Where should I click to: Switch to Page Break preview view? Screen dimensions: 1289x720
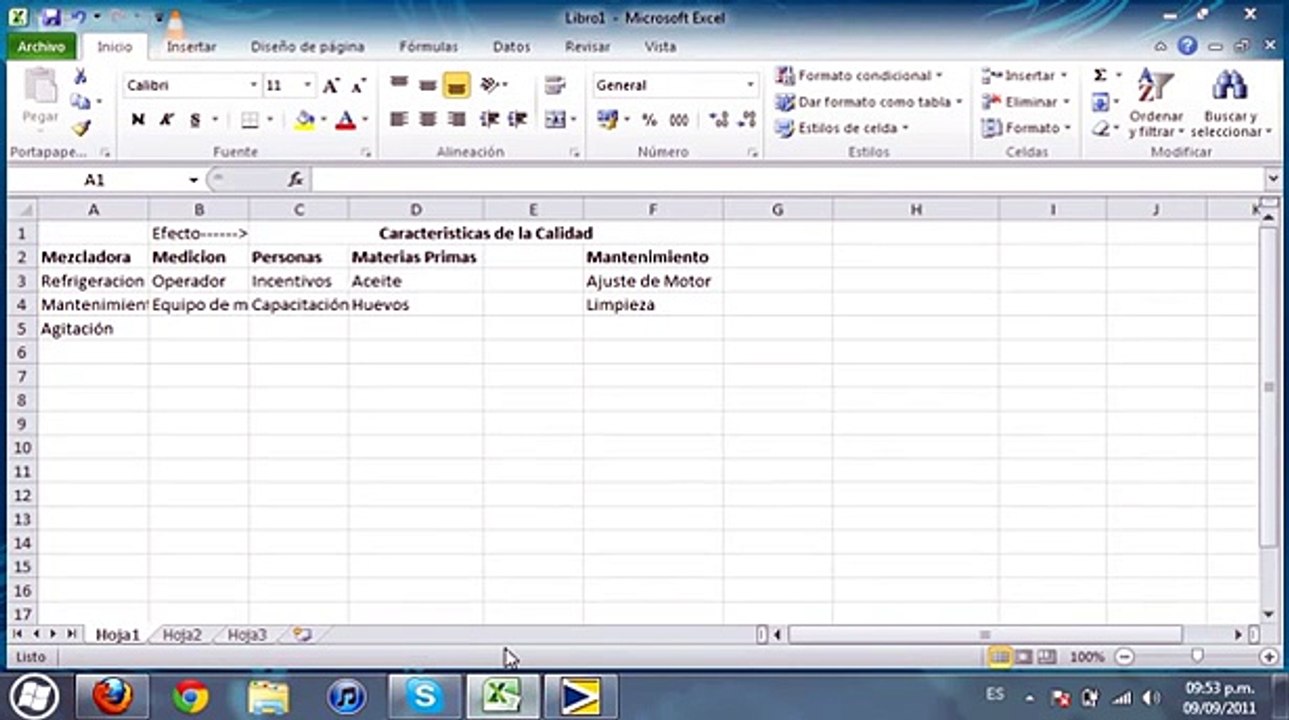click(x=1047, y=657)
